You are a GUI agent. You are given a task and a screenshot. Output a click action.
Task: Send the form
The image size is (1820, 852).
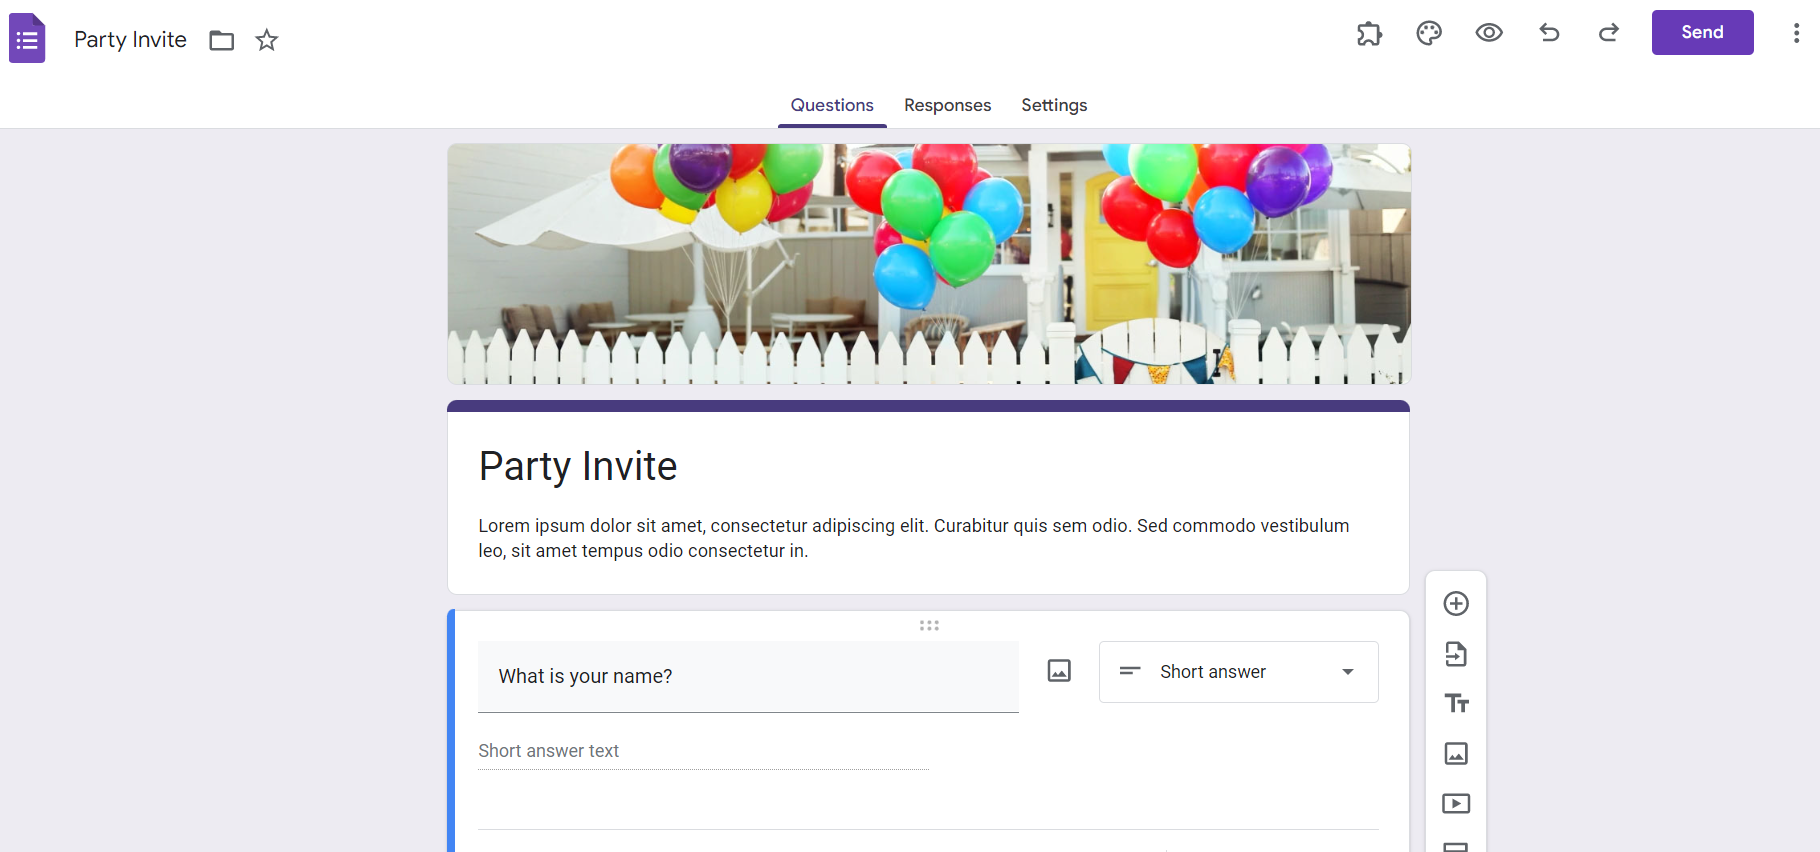pyautogui.click(x=1702, y=32)
